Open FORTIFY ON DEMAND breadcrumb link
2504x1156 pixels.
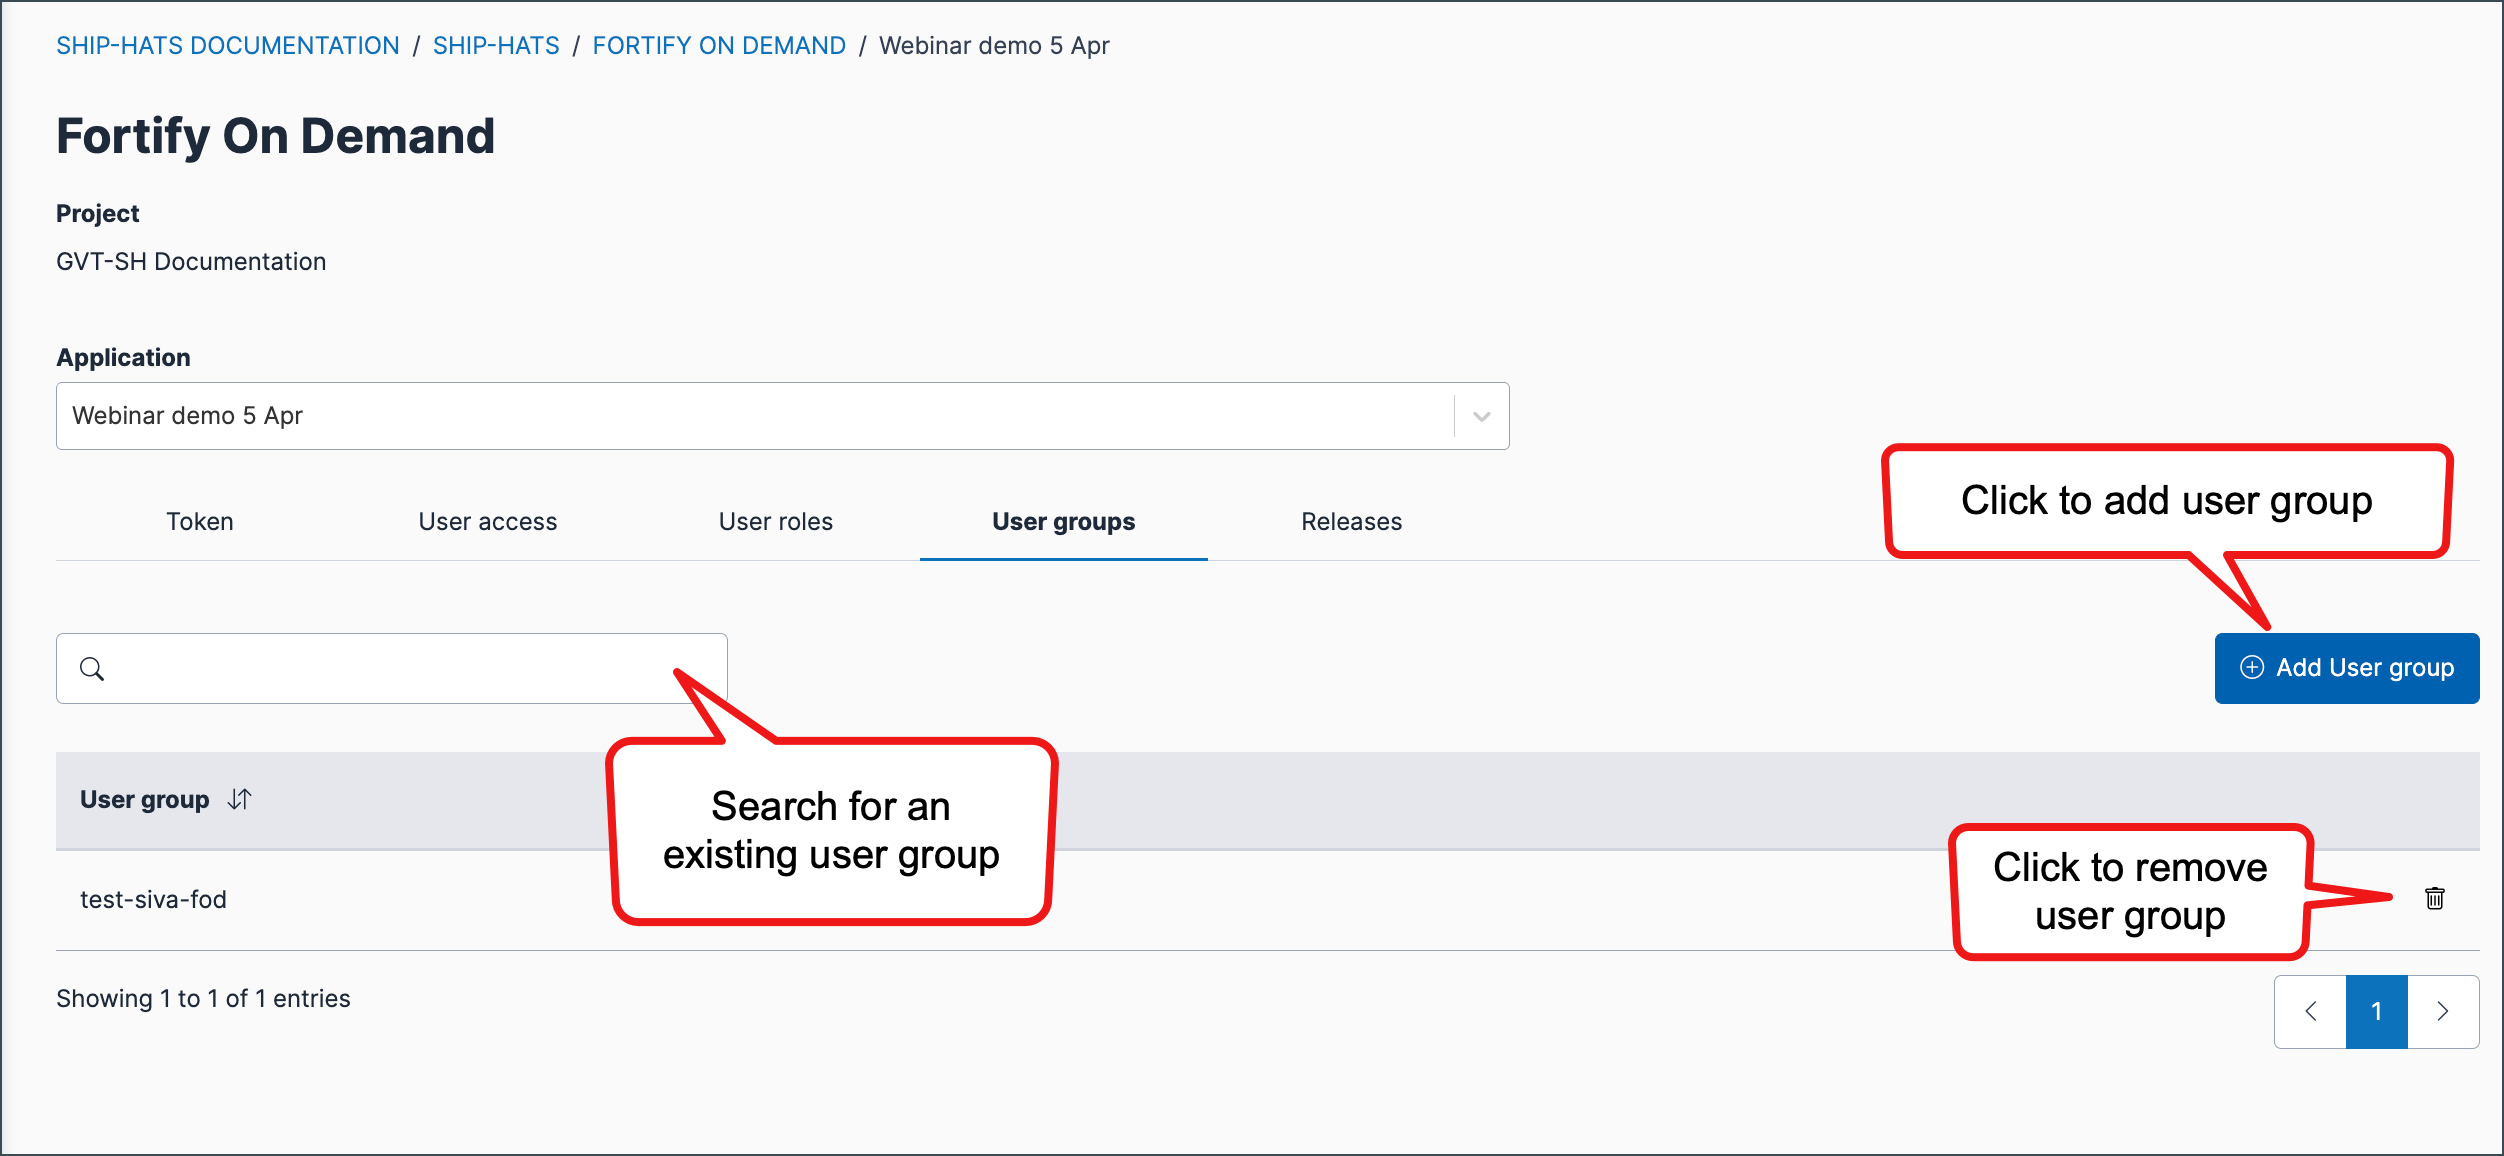click(x=719, y=45)
